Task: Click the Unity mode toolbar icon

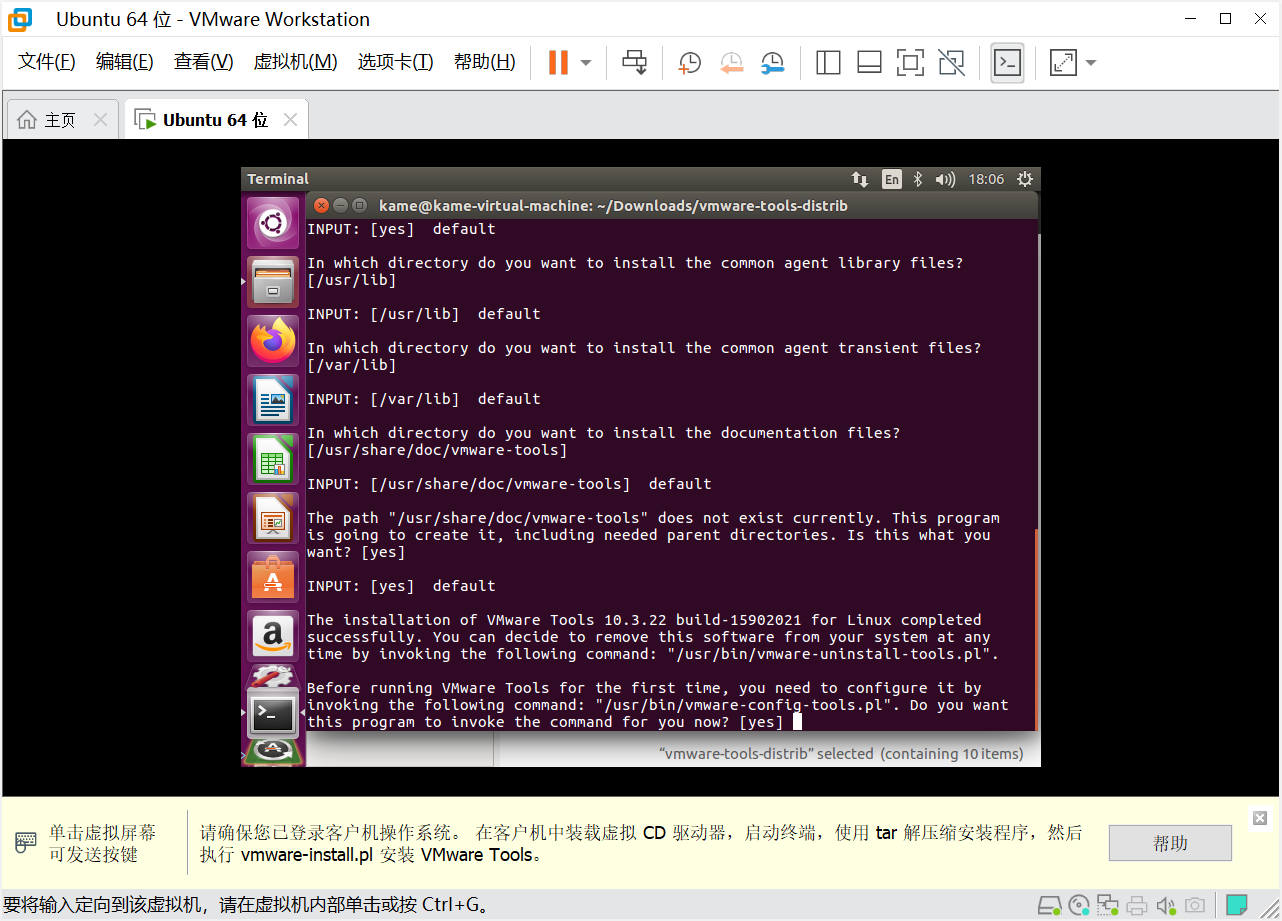Action: pos(952,63)
